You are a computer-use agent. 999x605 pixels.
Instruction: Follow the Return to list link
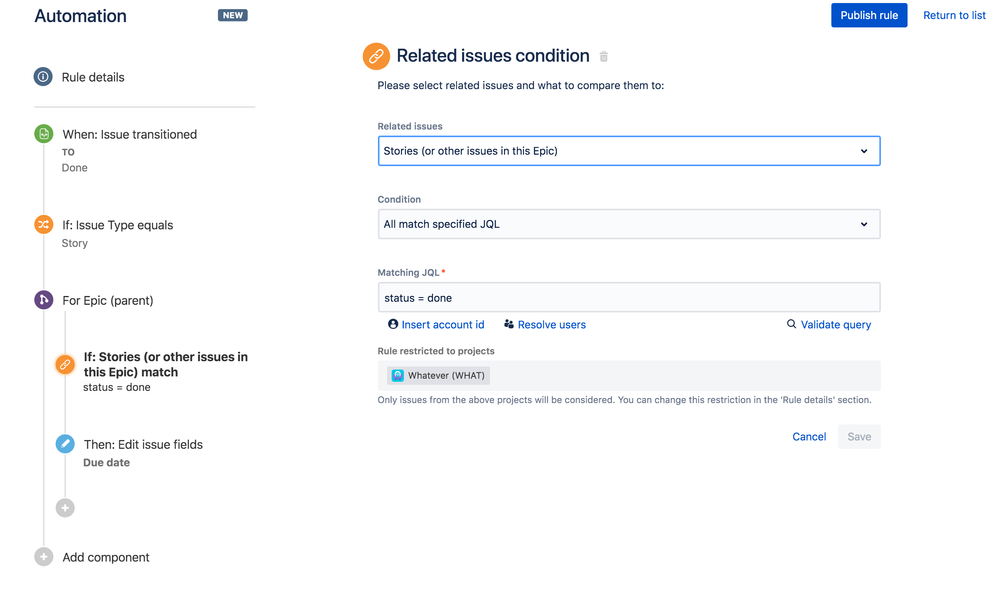(x=954, y=15)
